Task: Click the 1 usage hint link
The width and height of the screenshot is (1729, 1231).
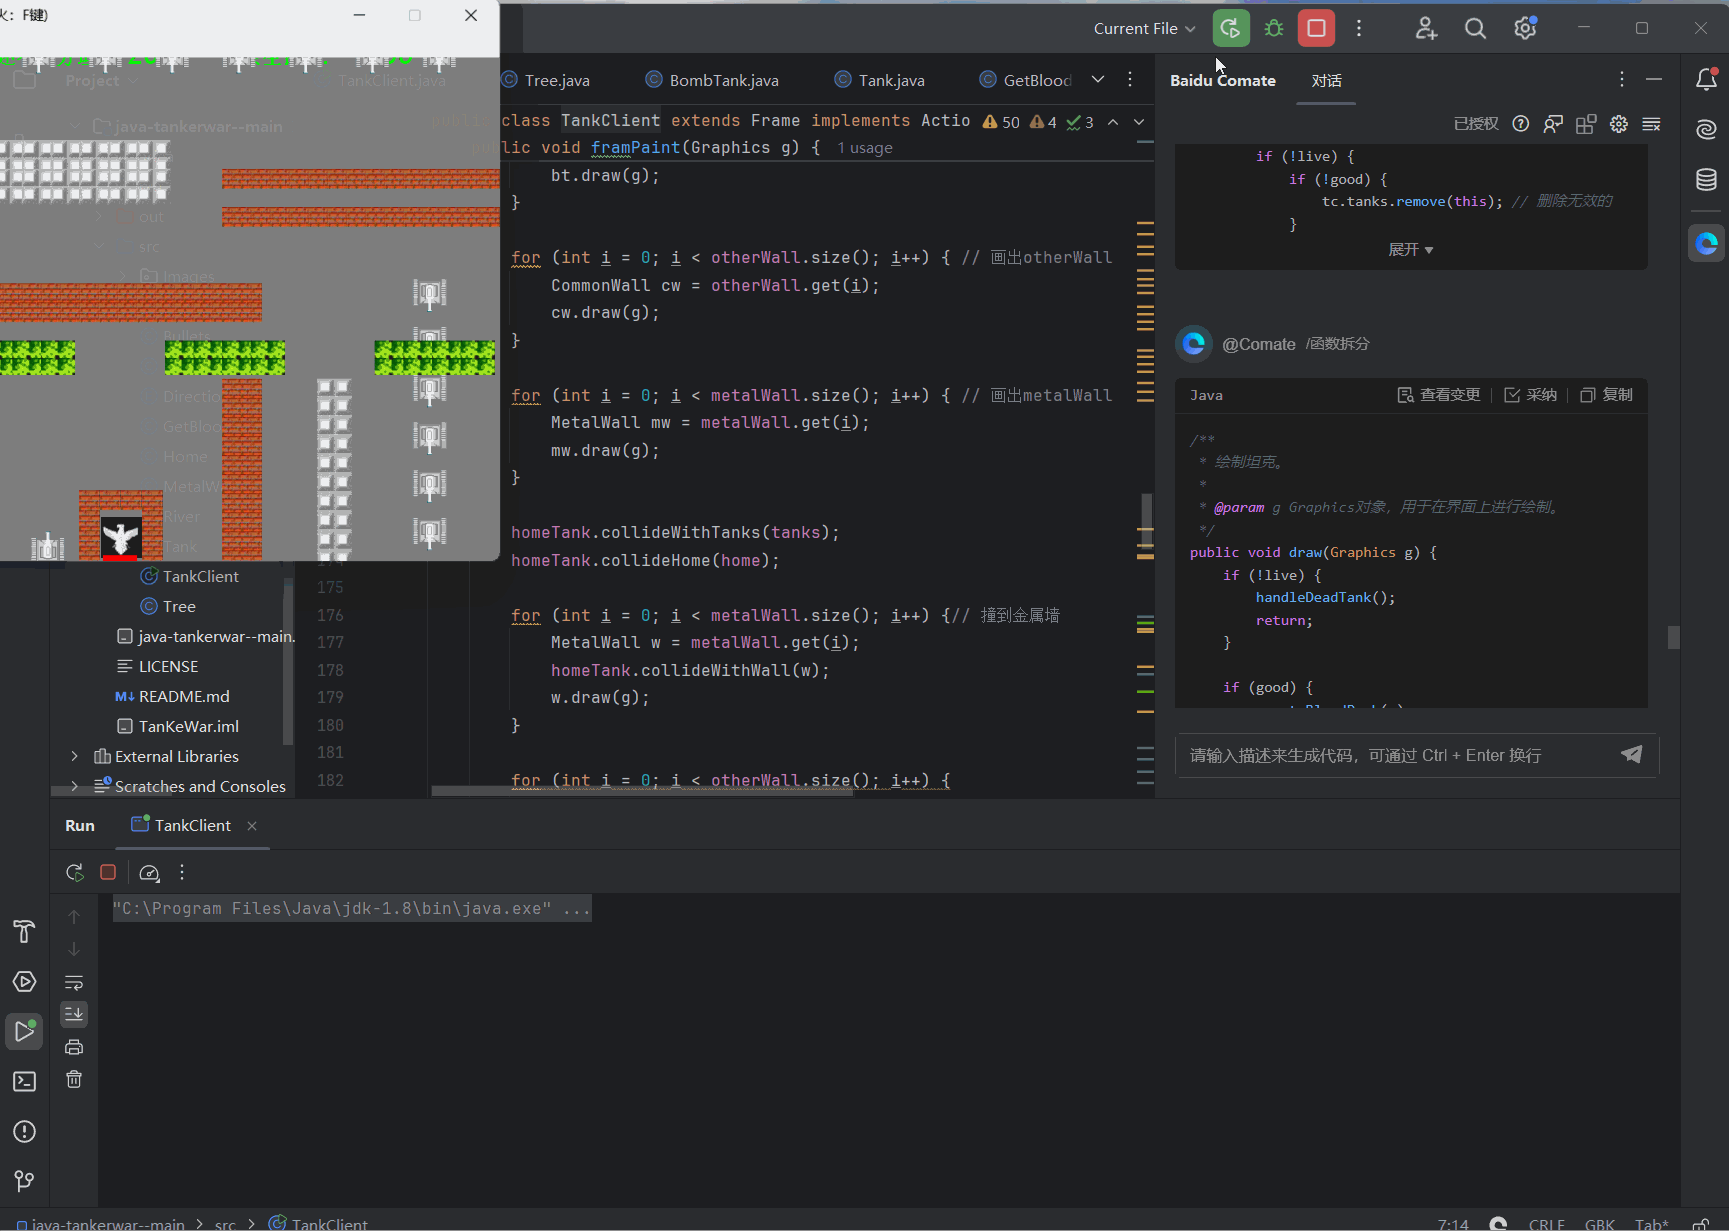Action: [x=865, y=148]
